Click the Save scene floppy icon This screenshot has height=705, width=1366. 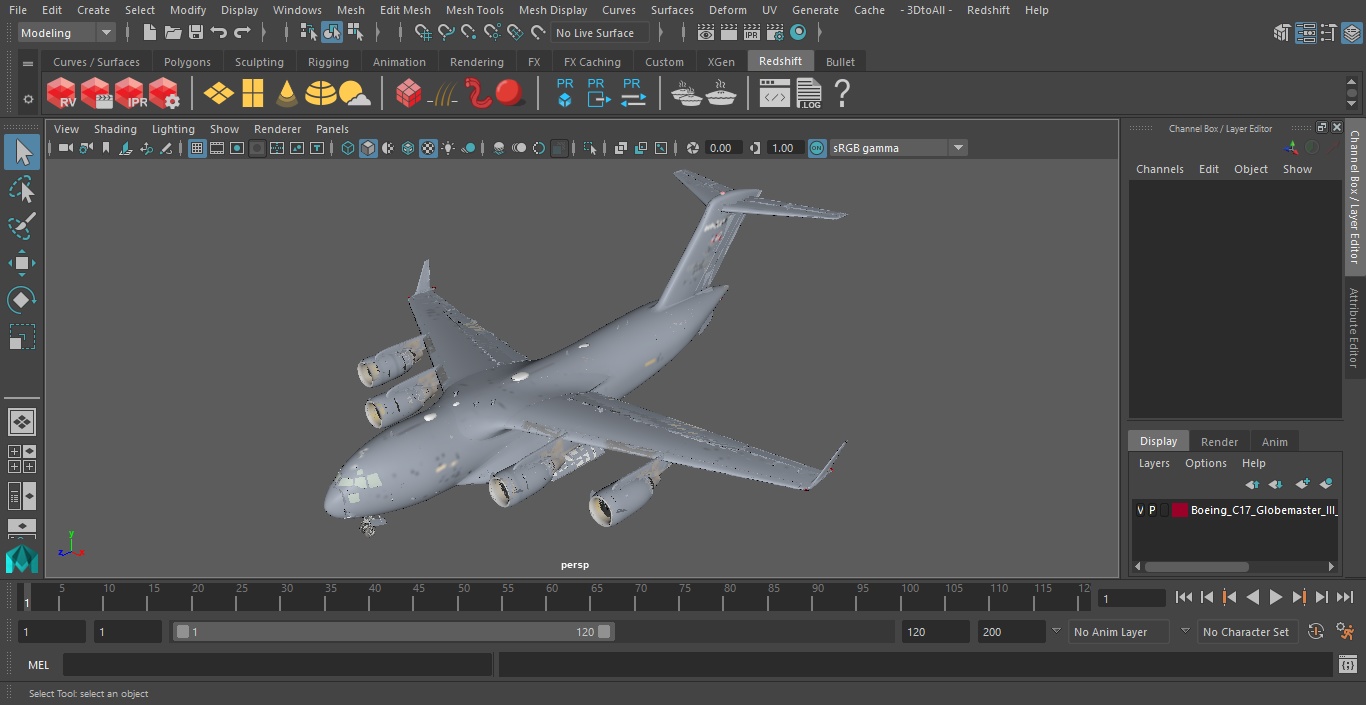(x=196, y=33)
